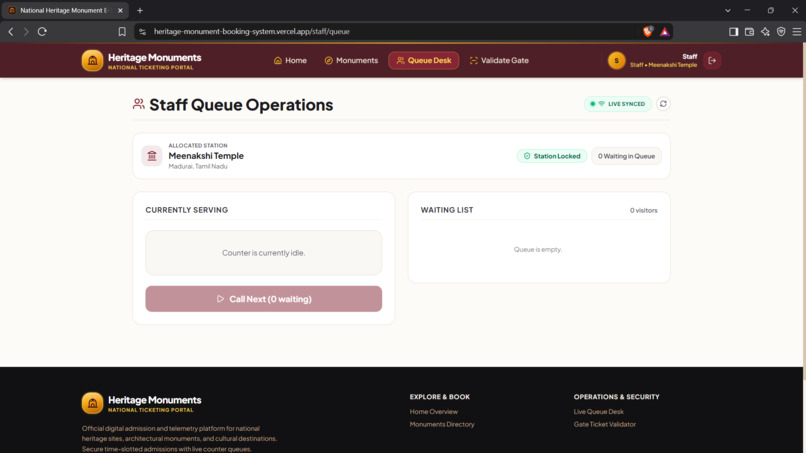The width and height of the screenshot is (806, 453).
Task: Click the staff avatar circle labeled S
Action: 616,61
